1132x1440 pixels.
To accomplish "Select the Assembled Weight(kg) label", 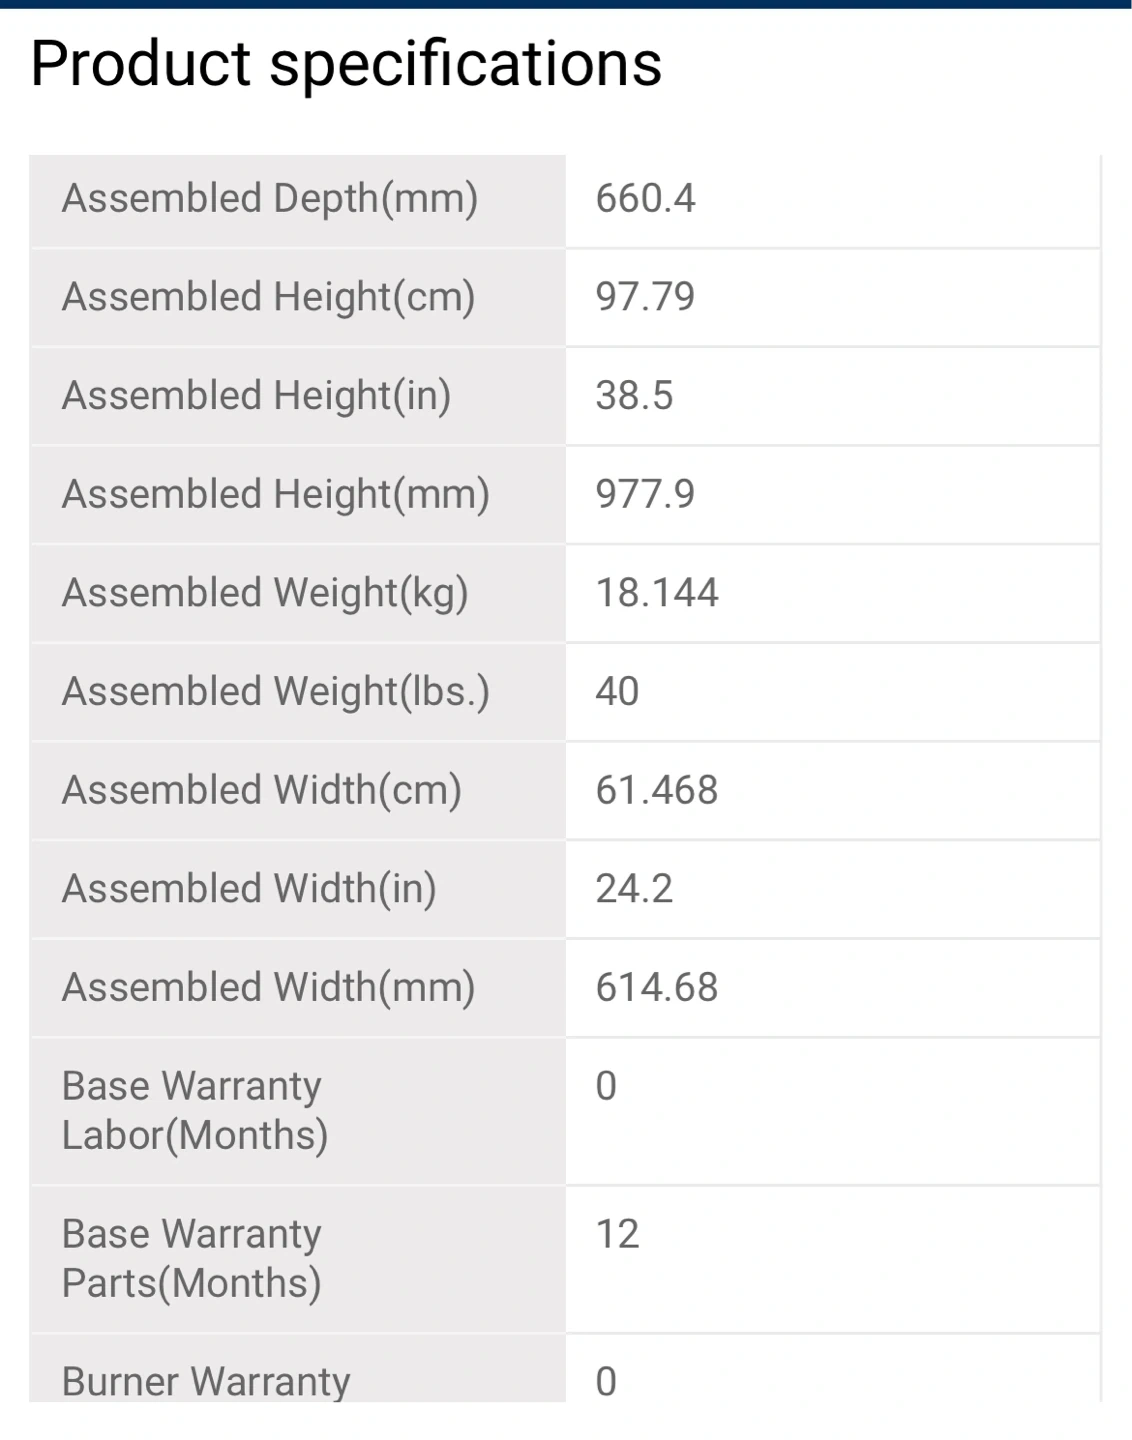I will pos(265,593).
